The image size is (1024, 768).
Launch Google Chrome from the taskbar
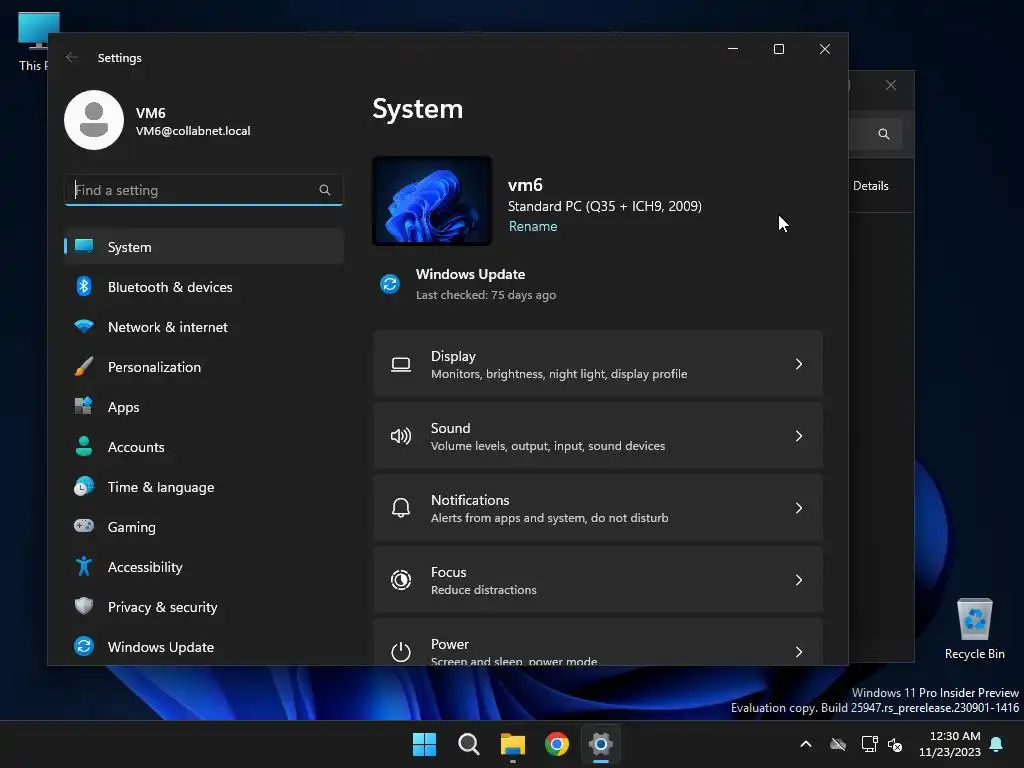[x=557, y=744]
